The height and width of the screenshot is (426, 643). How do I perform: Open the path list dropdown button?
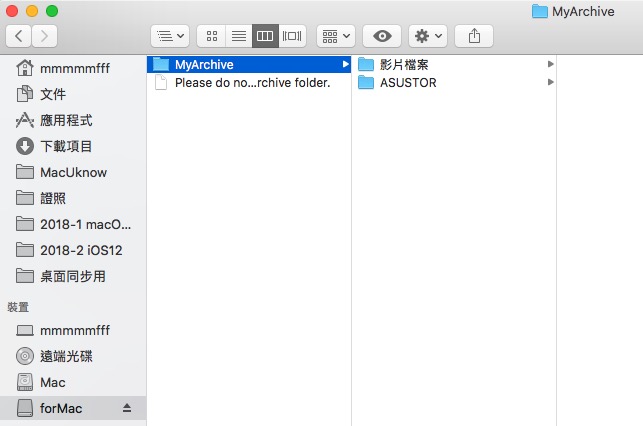tap(169, 36)
